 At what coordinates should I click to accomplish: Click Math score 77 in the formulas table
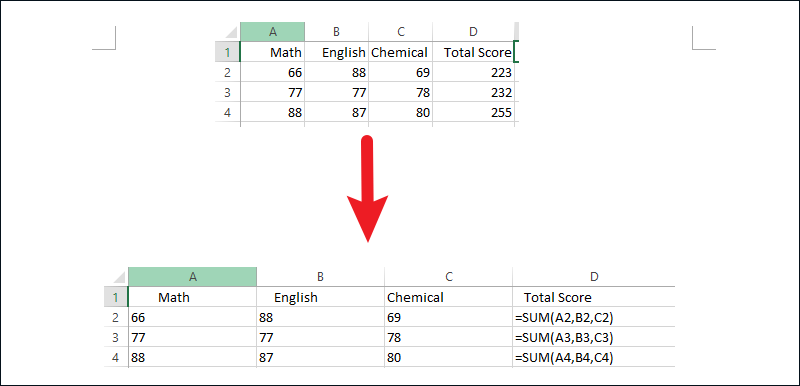(192, 338)
